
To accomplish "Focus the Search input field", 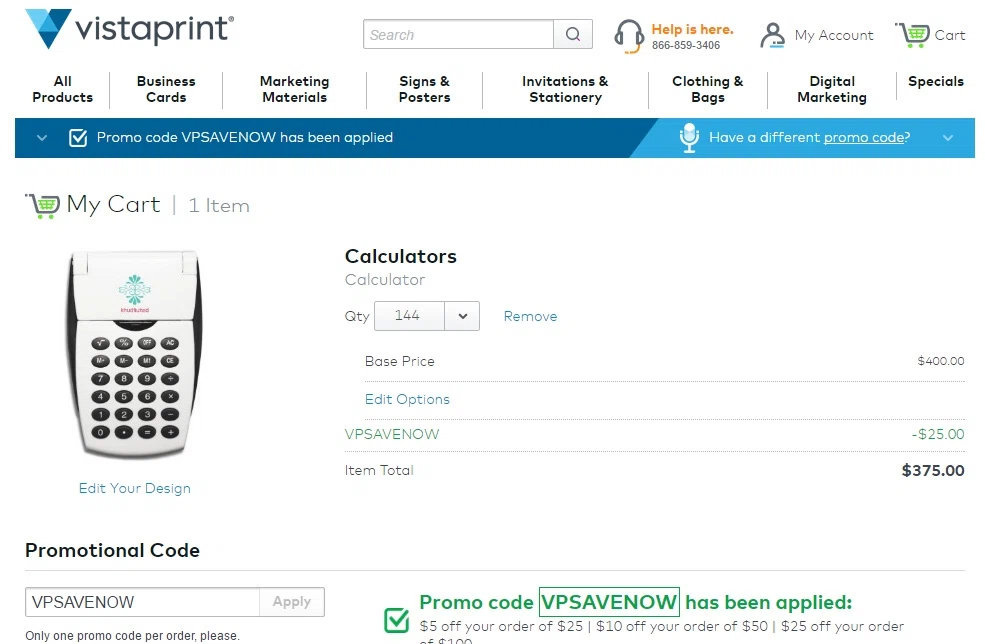I will tap(459, 34).
